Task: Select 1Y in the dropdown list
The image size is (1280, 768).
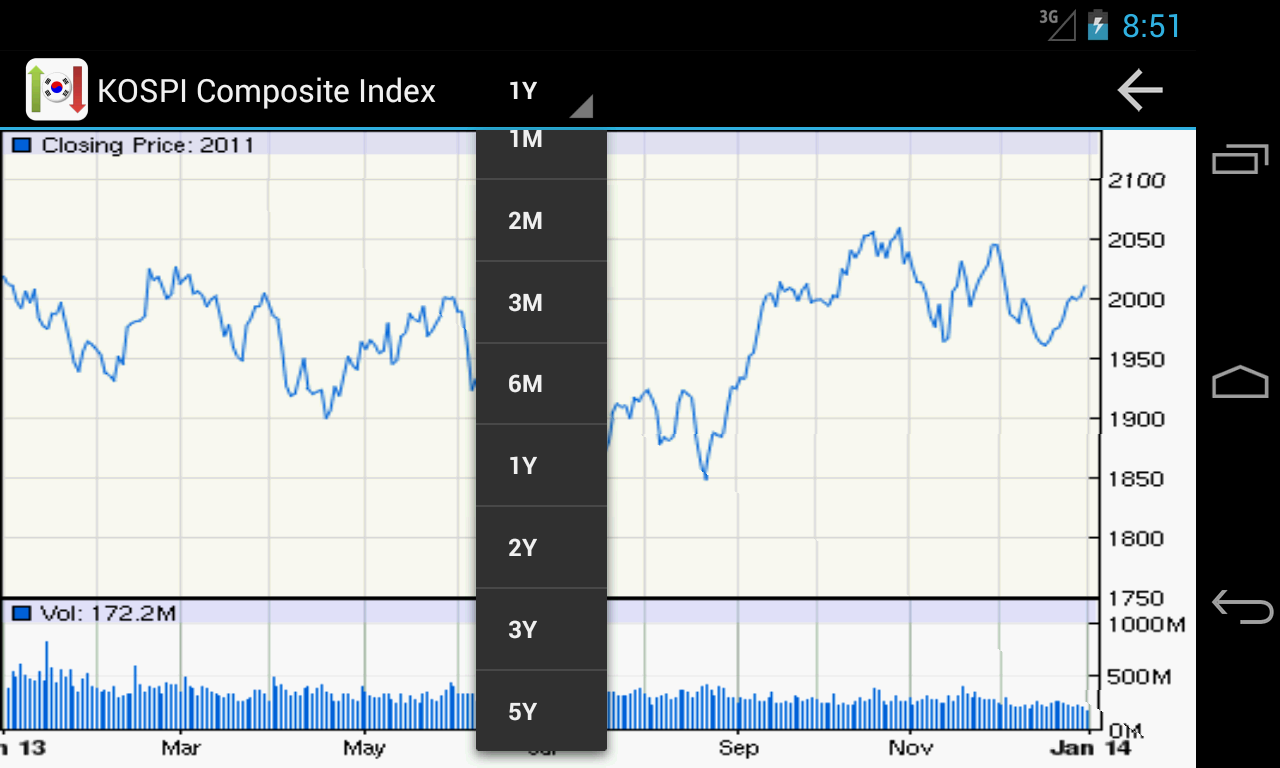Action: click(541, 466)
